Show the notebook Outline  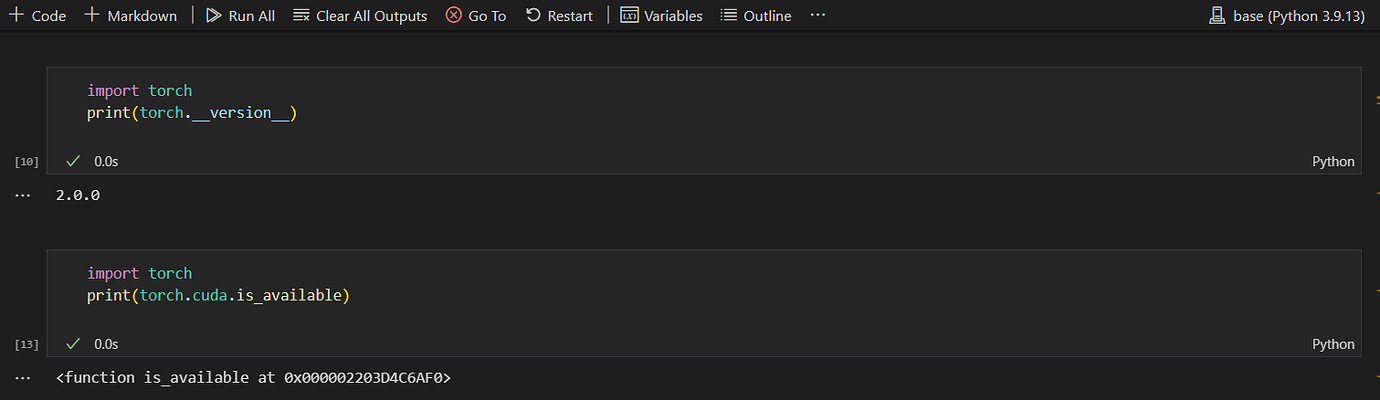pyautogui.click(x=756, y=16)
